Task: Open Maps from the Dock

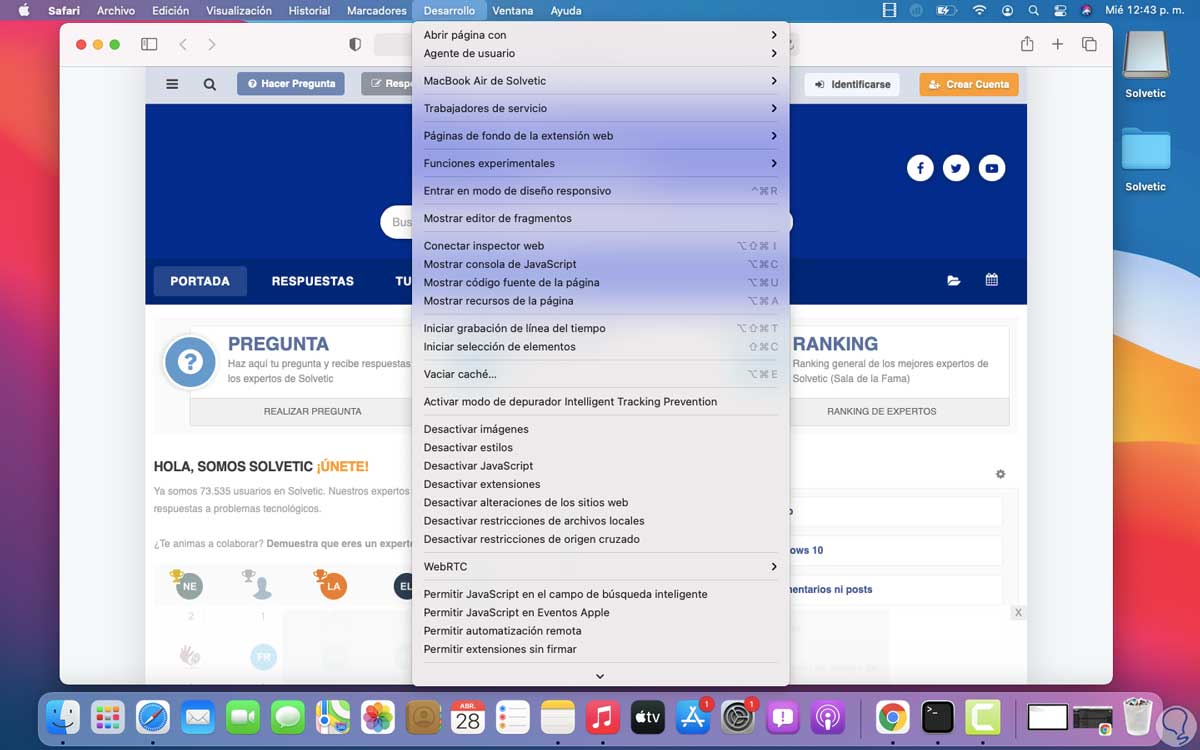Action: (333, 716)
